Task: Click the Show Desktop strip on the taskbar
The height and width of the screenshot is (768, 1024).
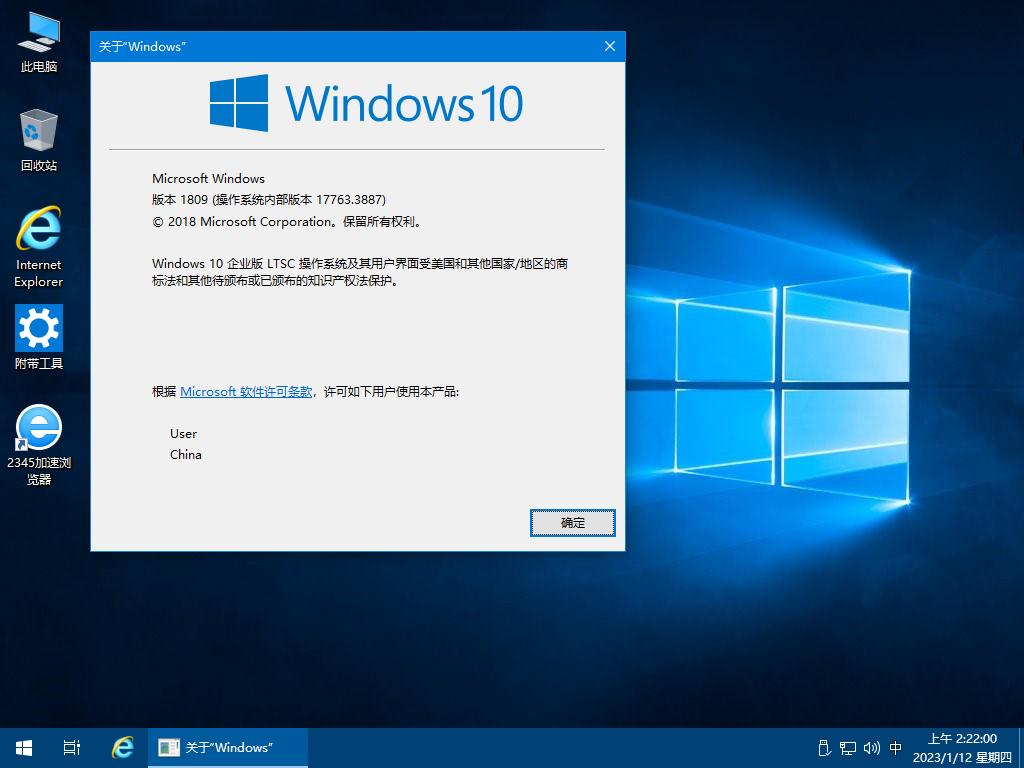Action: click(1021, 748)
